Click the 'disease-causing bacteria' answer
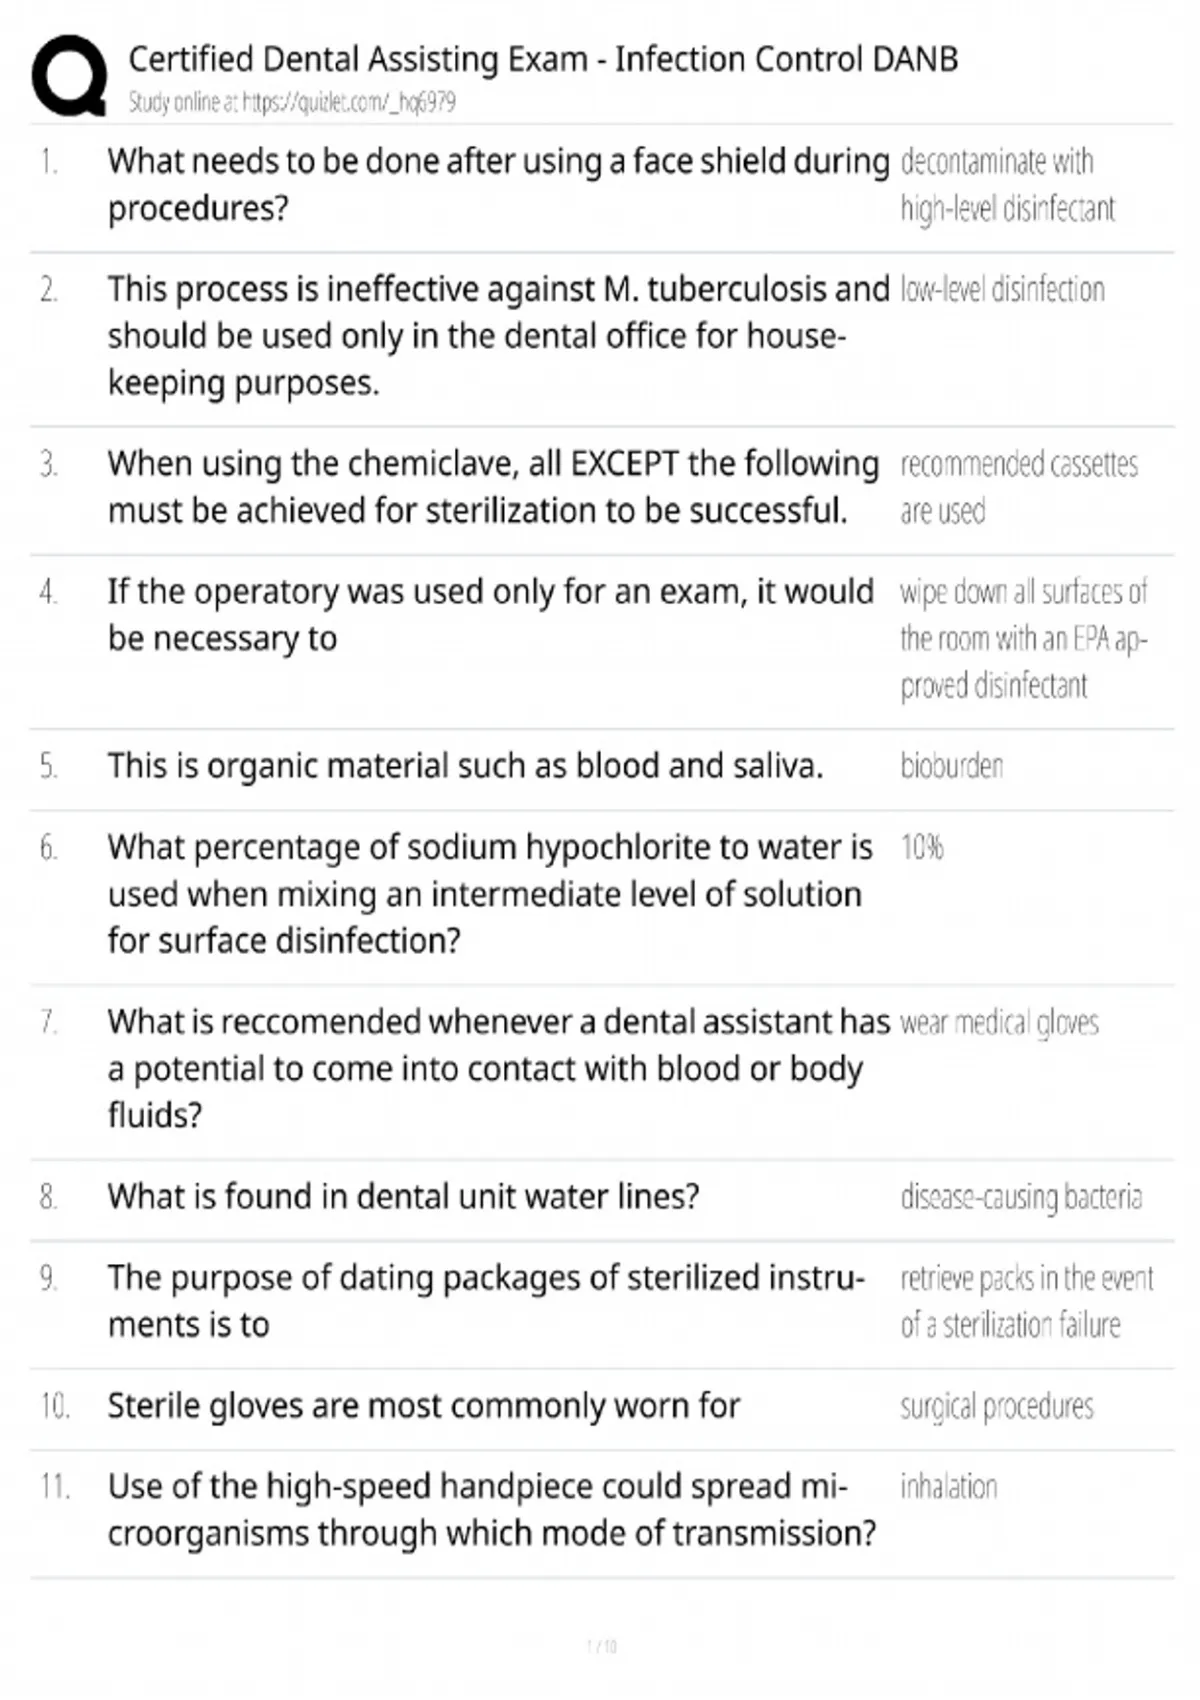1200x1700 pixels. pos(1020,1197)
